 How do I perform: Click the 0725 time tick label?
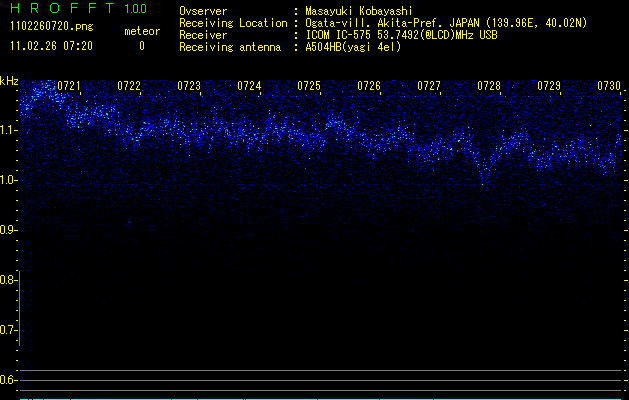pyautogui.click(x=309, y=87)
